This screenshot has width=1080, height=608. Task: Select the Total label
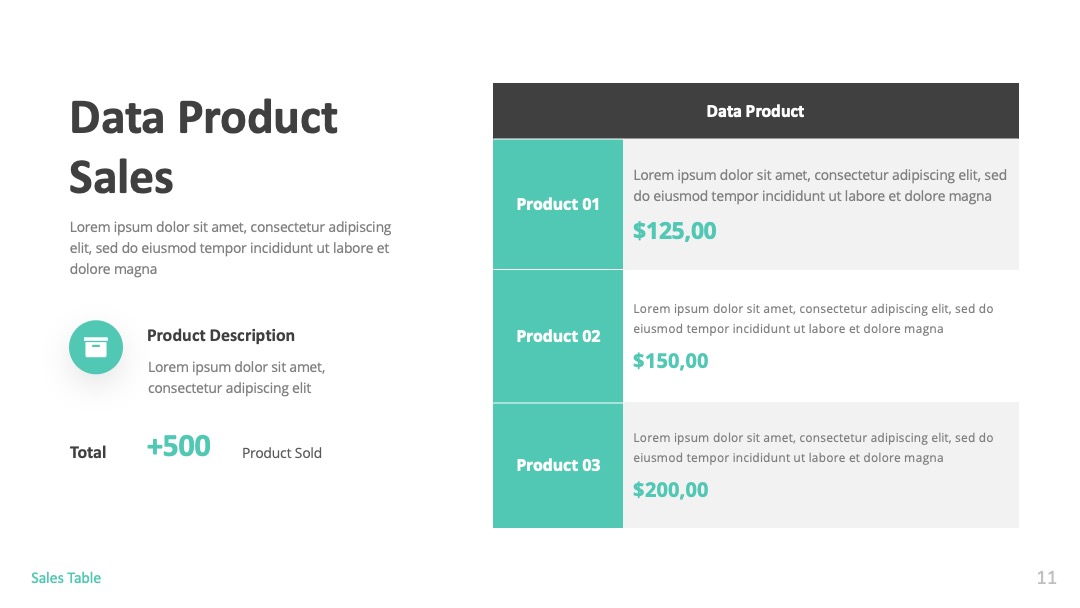tap(87, 452)
